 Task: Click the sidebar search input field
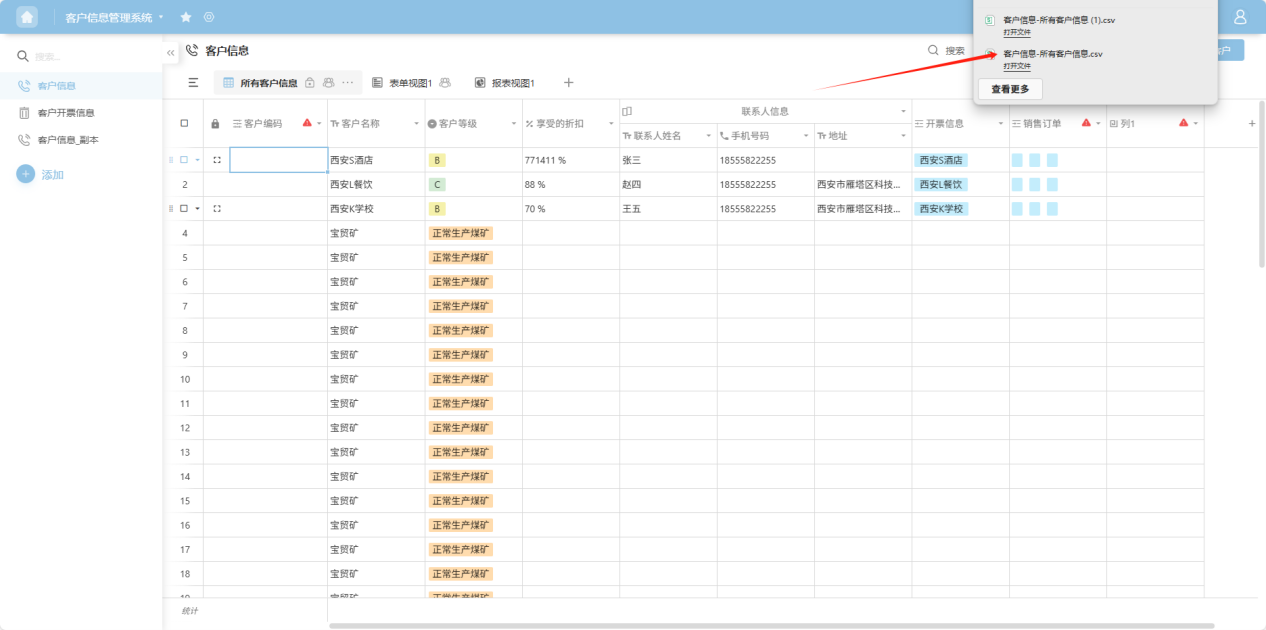point(90,56)
